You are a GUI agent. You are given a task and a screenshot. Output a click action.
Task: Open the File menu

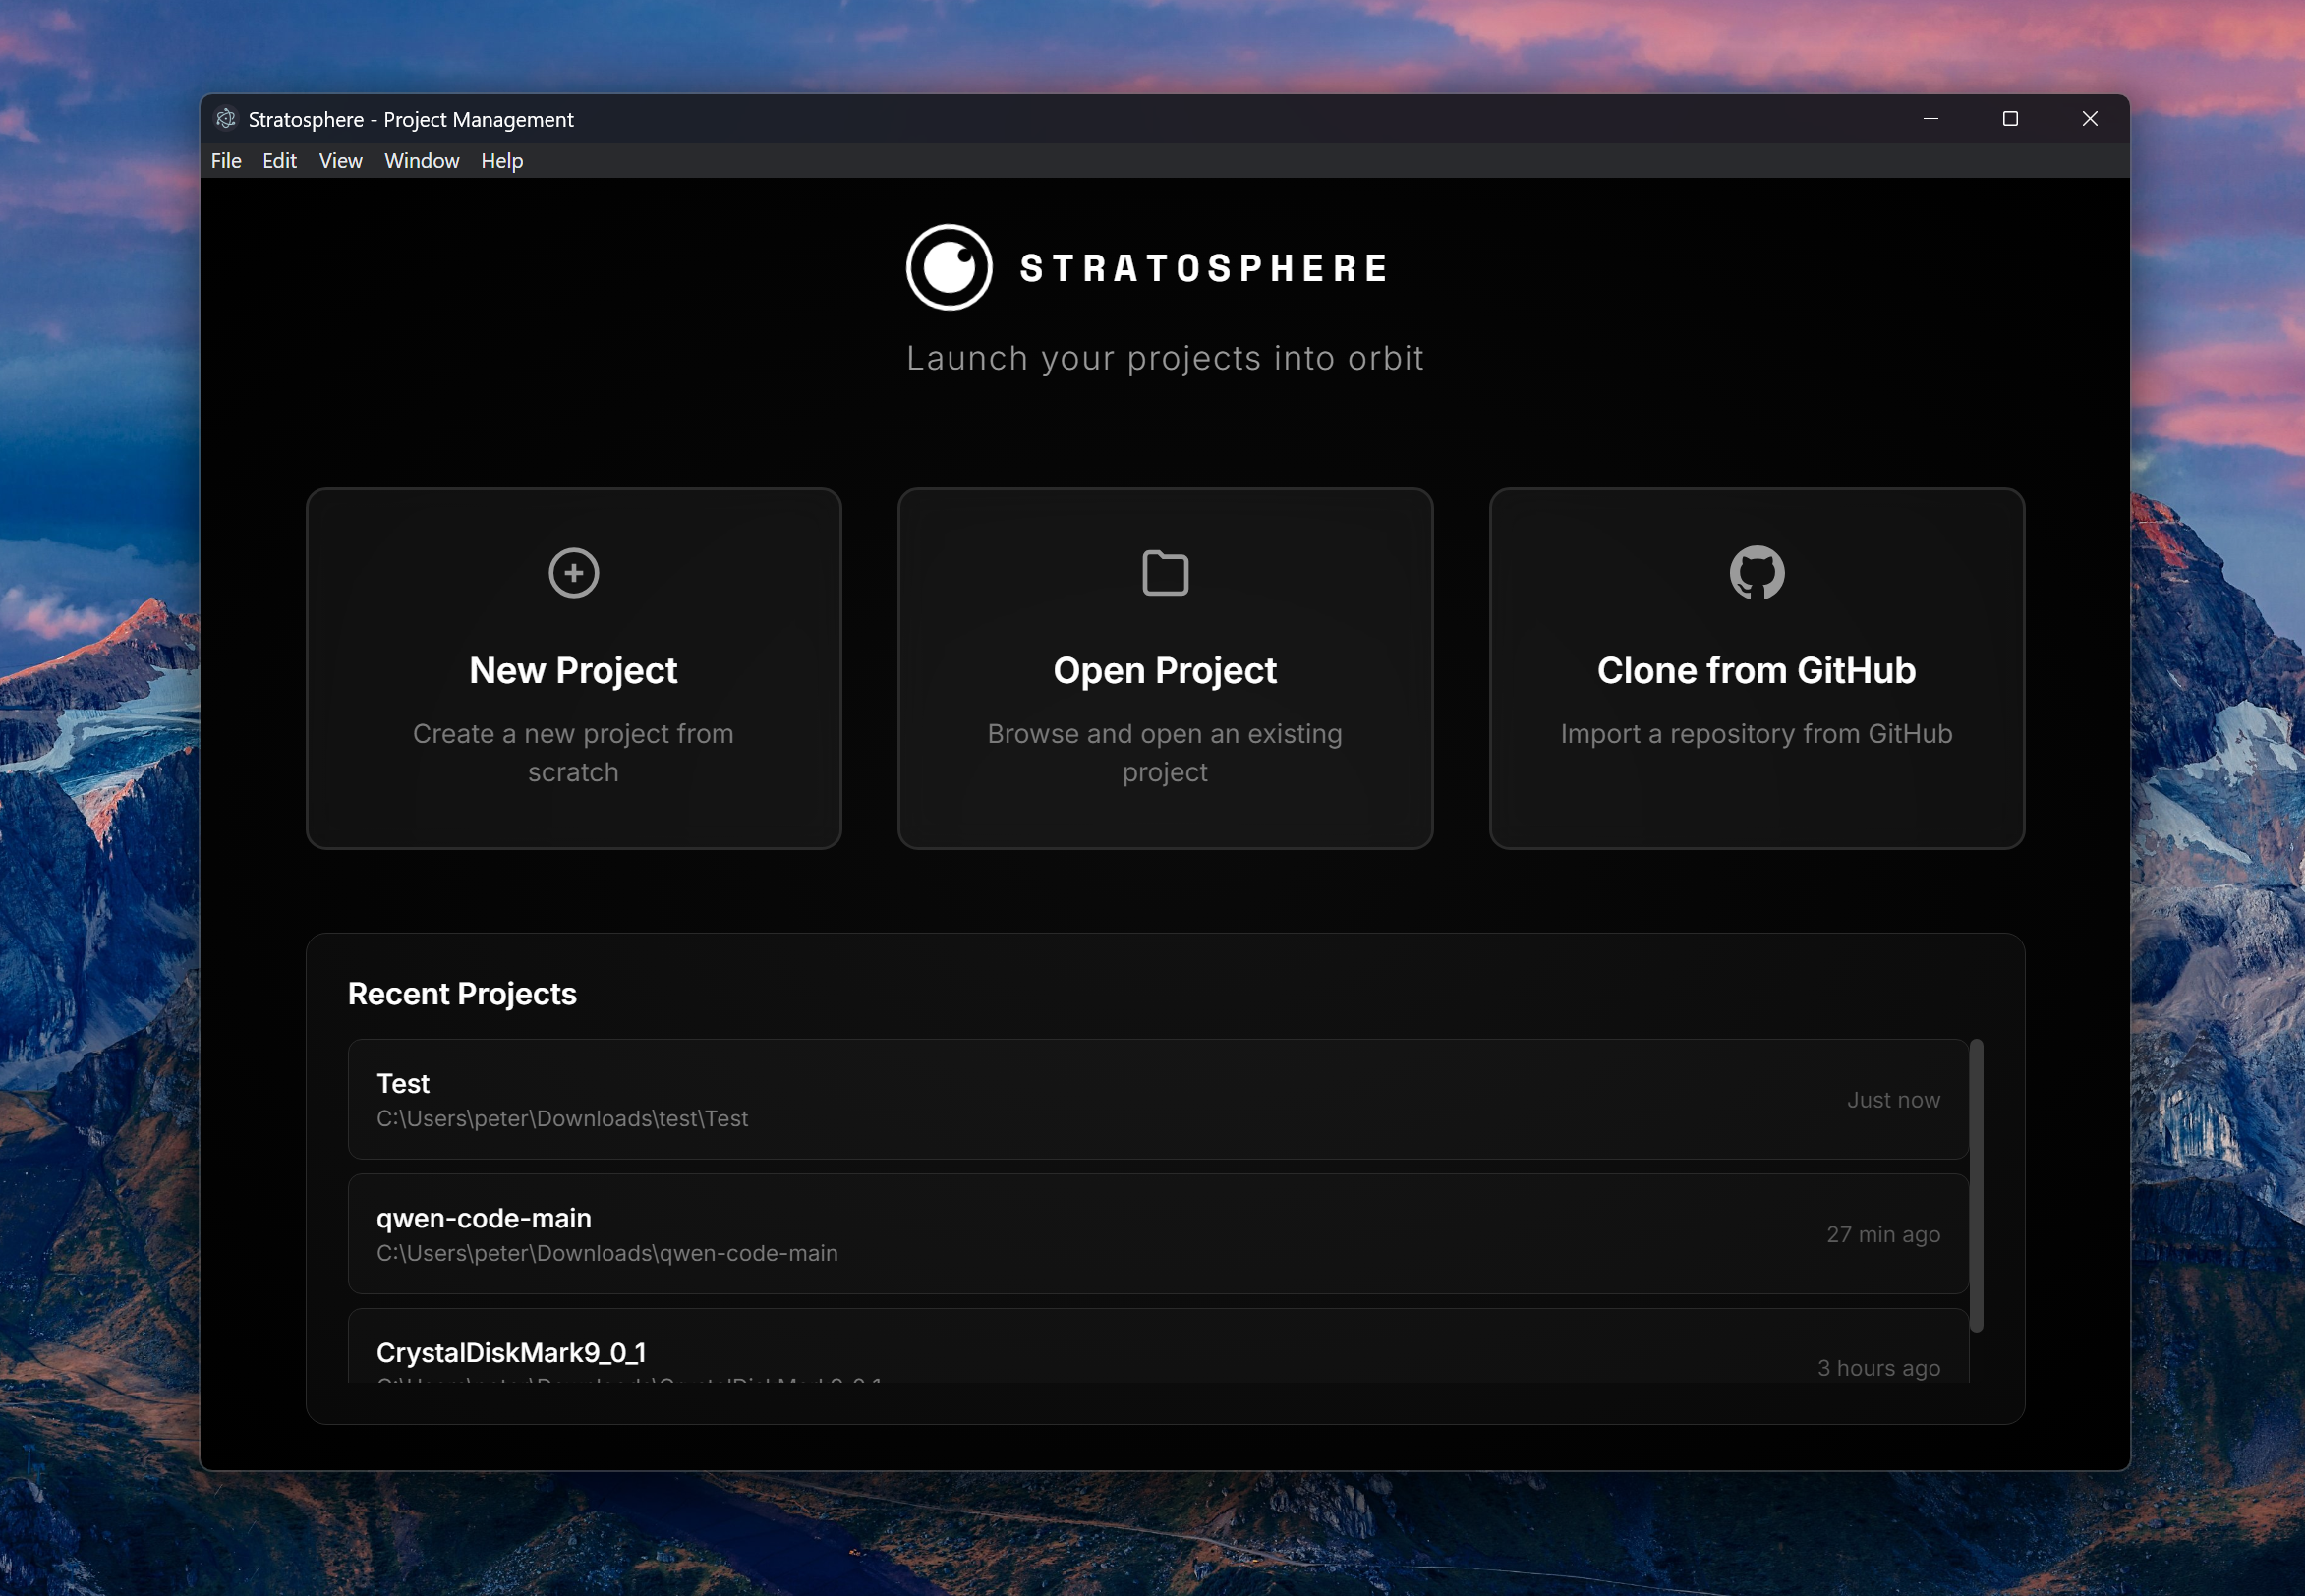tap(226, 161)
